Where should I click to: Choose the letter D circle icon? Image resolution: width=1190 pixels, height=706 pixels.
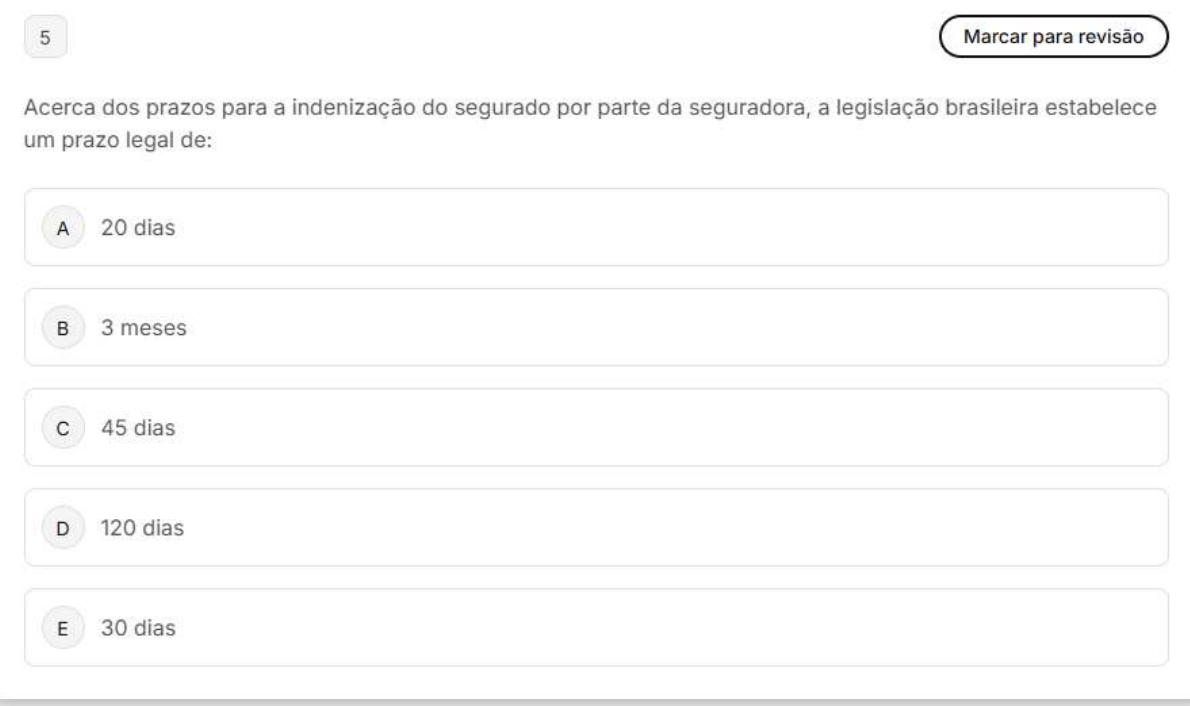coord(64,528)
